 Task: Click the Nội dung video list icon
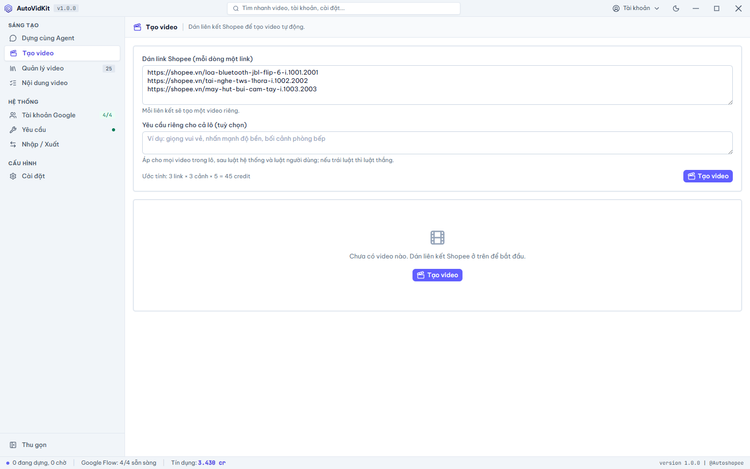[13, 83]
